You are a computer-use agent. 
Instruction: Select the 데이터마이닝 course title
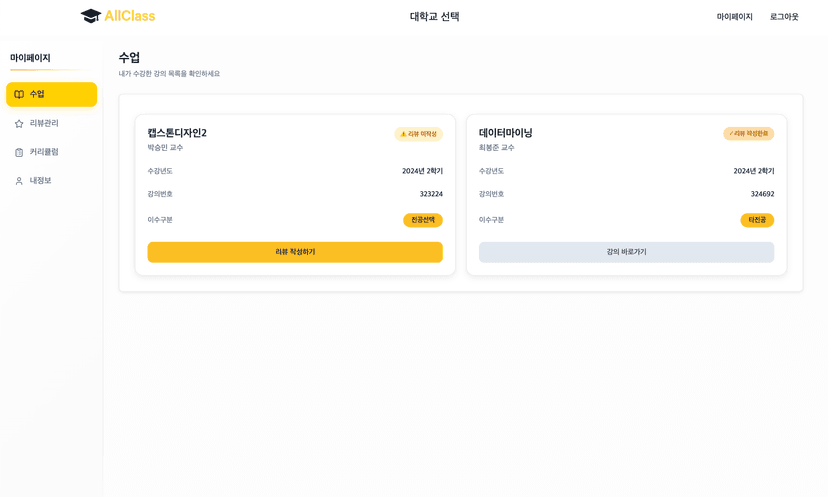(x=505, y=133)
